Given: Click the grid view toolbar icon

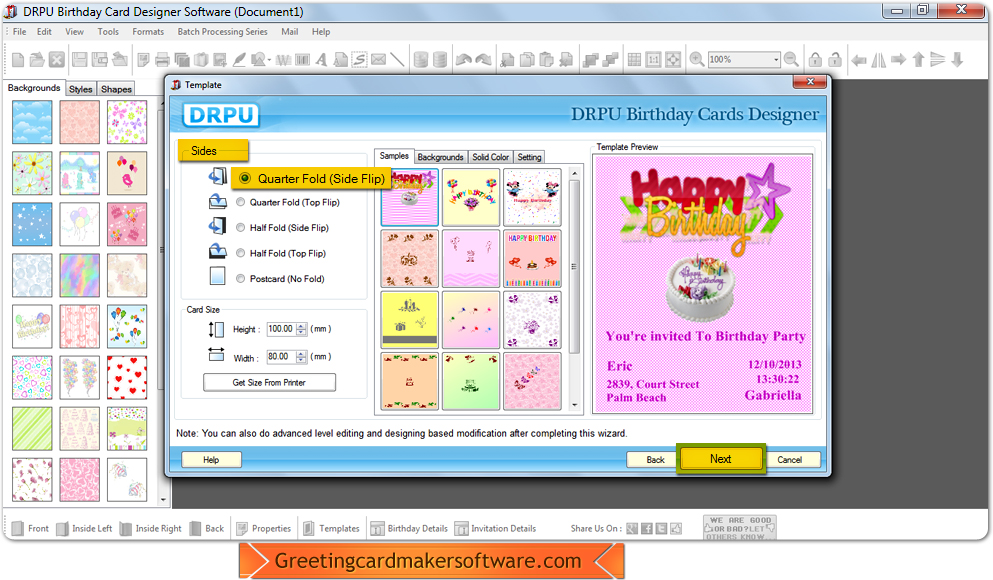Looking at the screenshot, I should 634,60.
